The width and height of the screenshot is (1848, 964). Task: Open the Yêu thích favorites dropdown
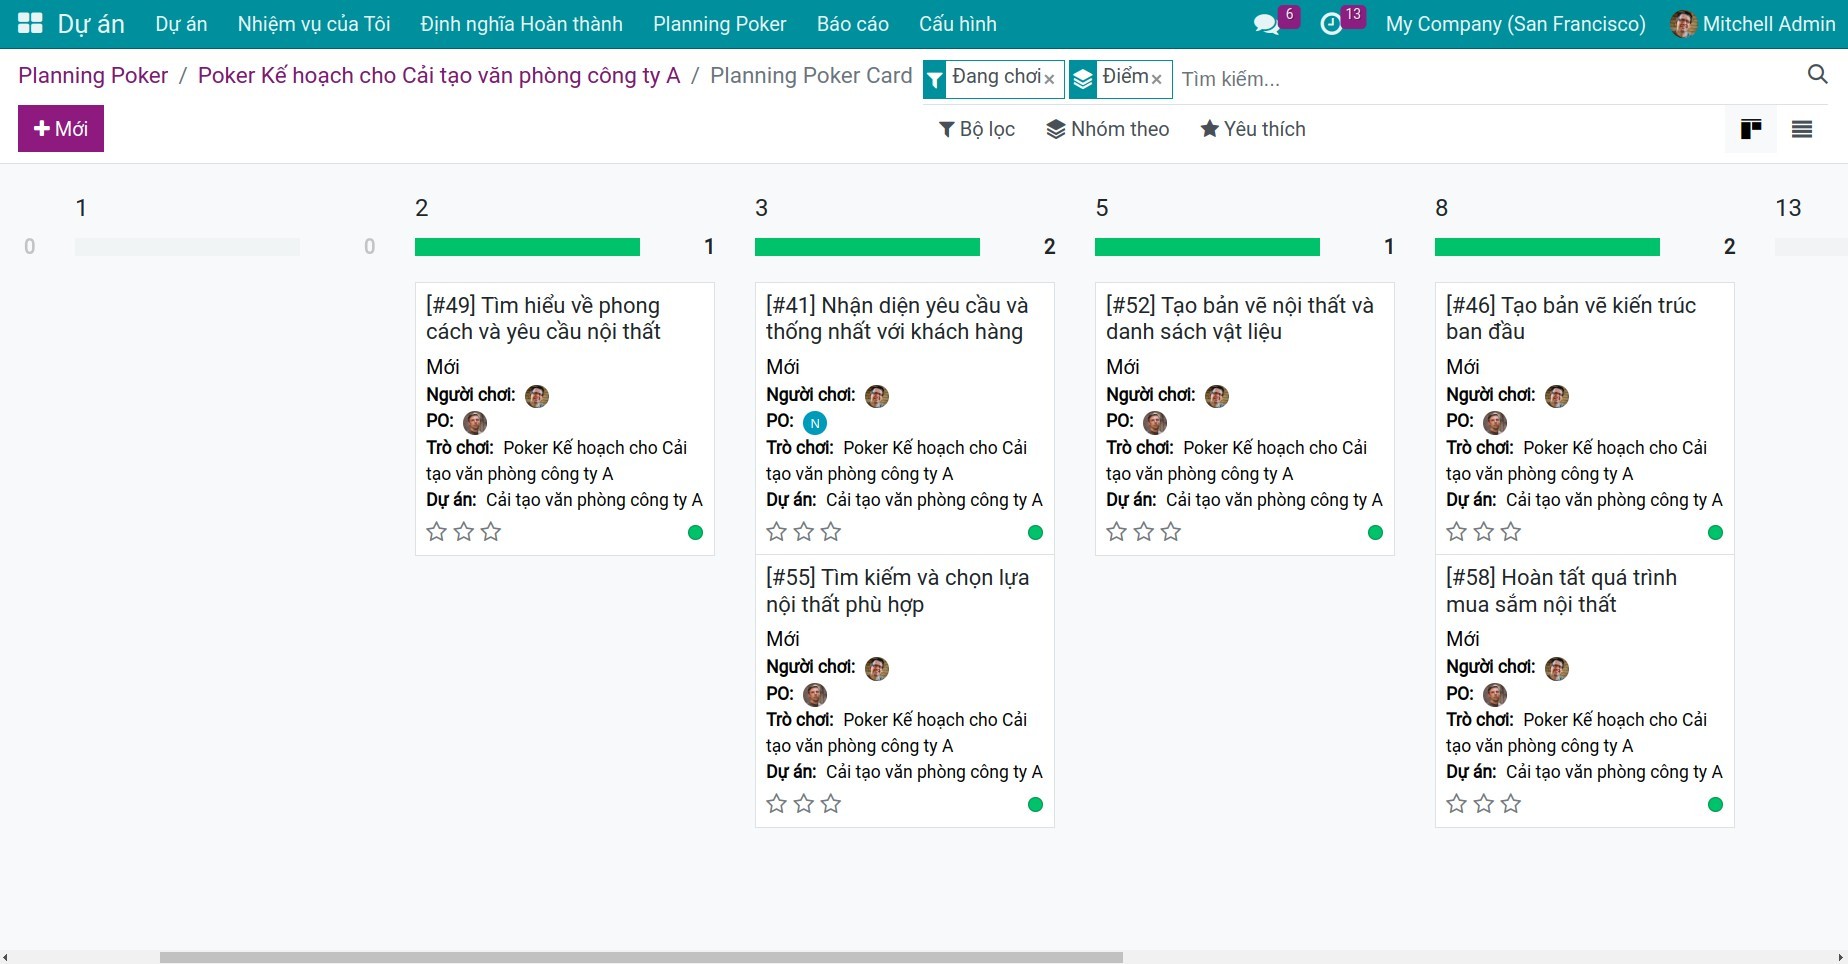coord(1253,129)
